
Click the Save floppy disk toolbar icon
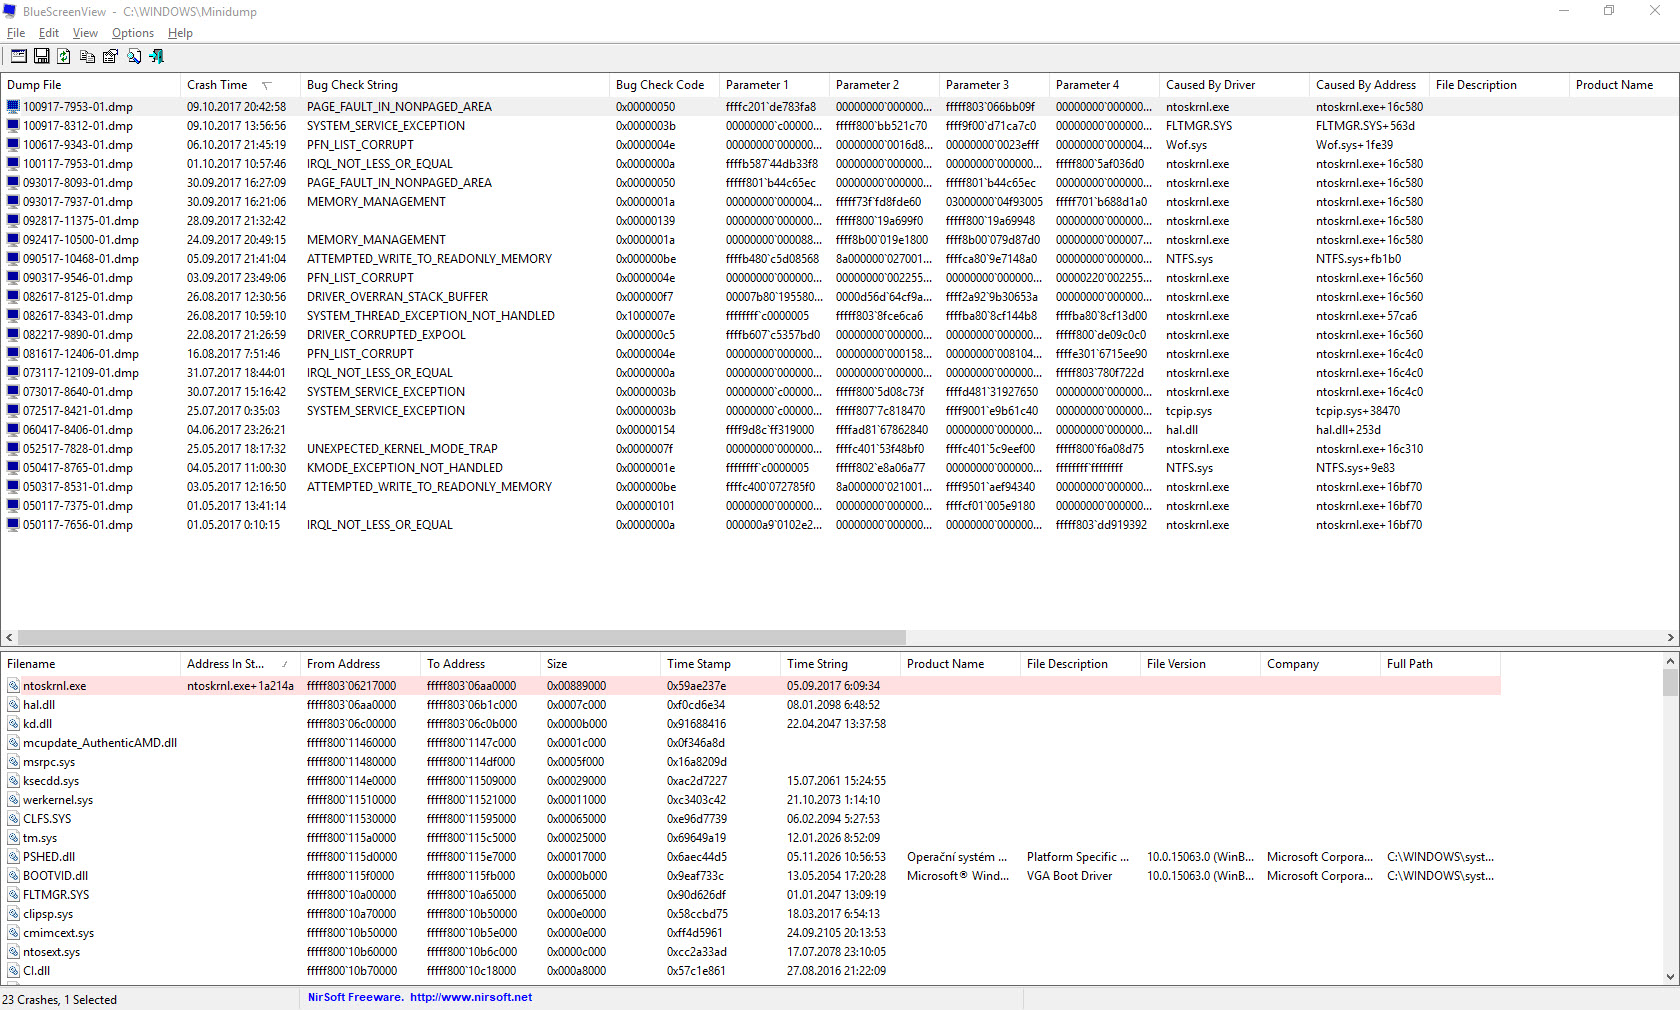pos(42,56)
